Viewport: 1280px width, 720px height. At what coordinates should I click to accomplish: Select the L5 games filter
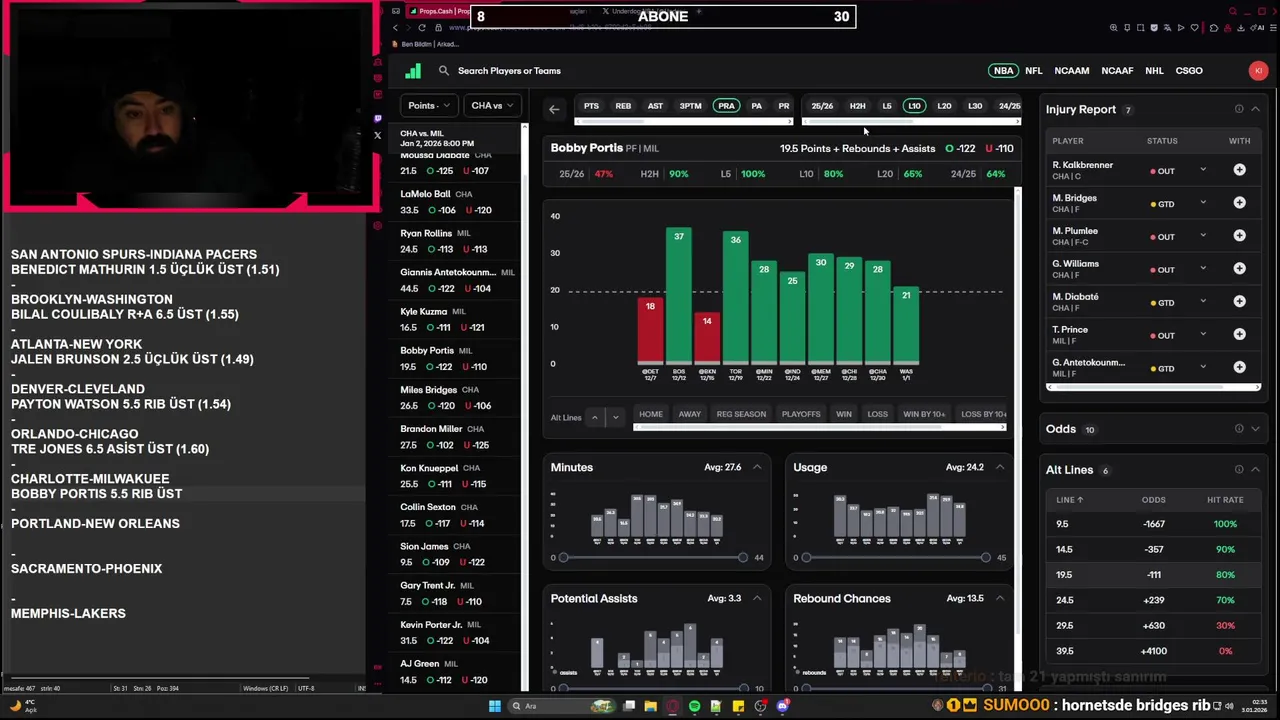[886, 106]
